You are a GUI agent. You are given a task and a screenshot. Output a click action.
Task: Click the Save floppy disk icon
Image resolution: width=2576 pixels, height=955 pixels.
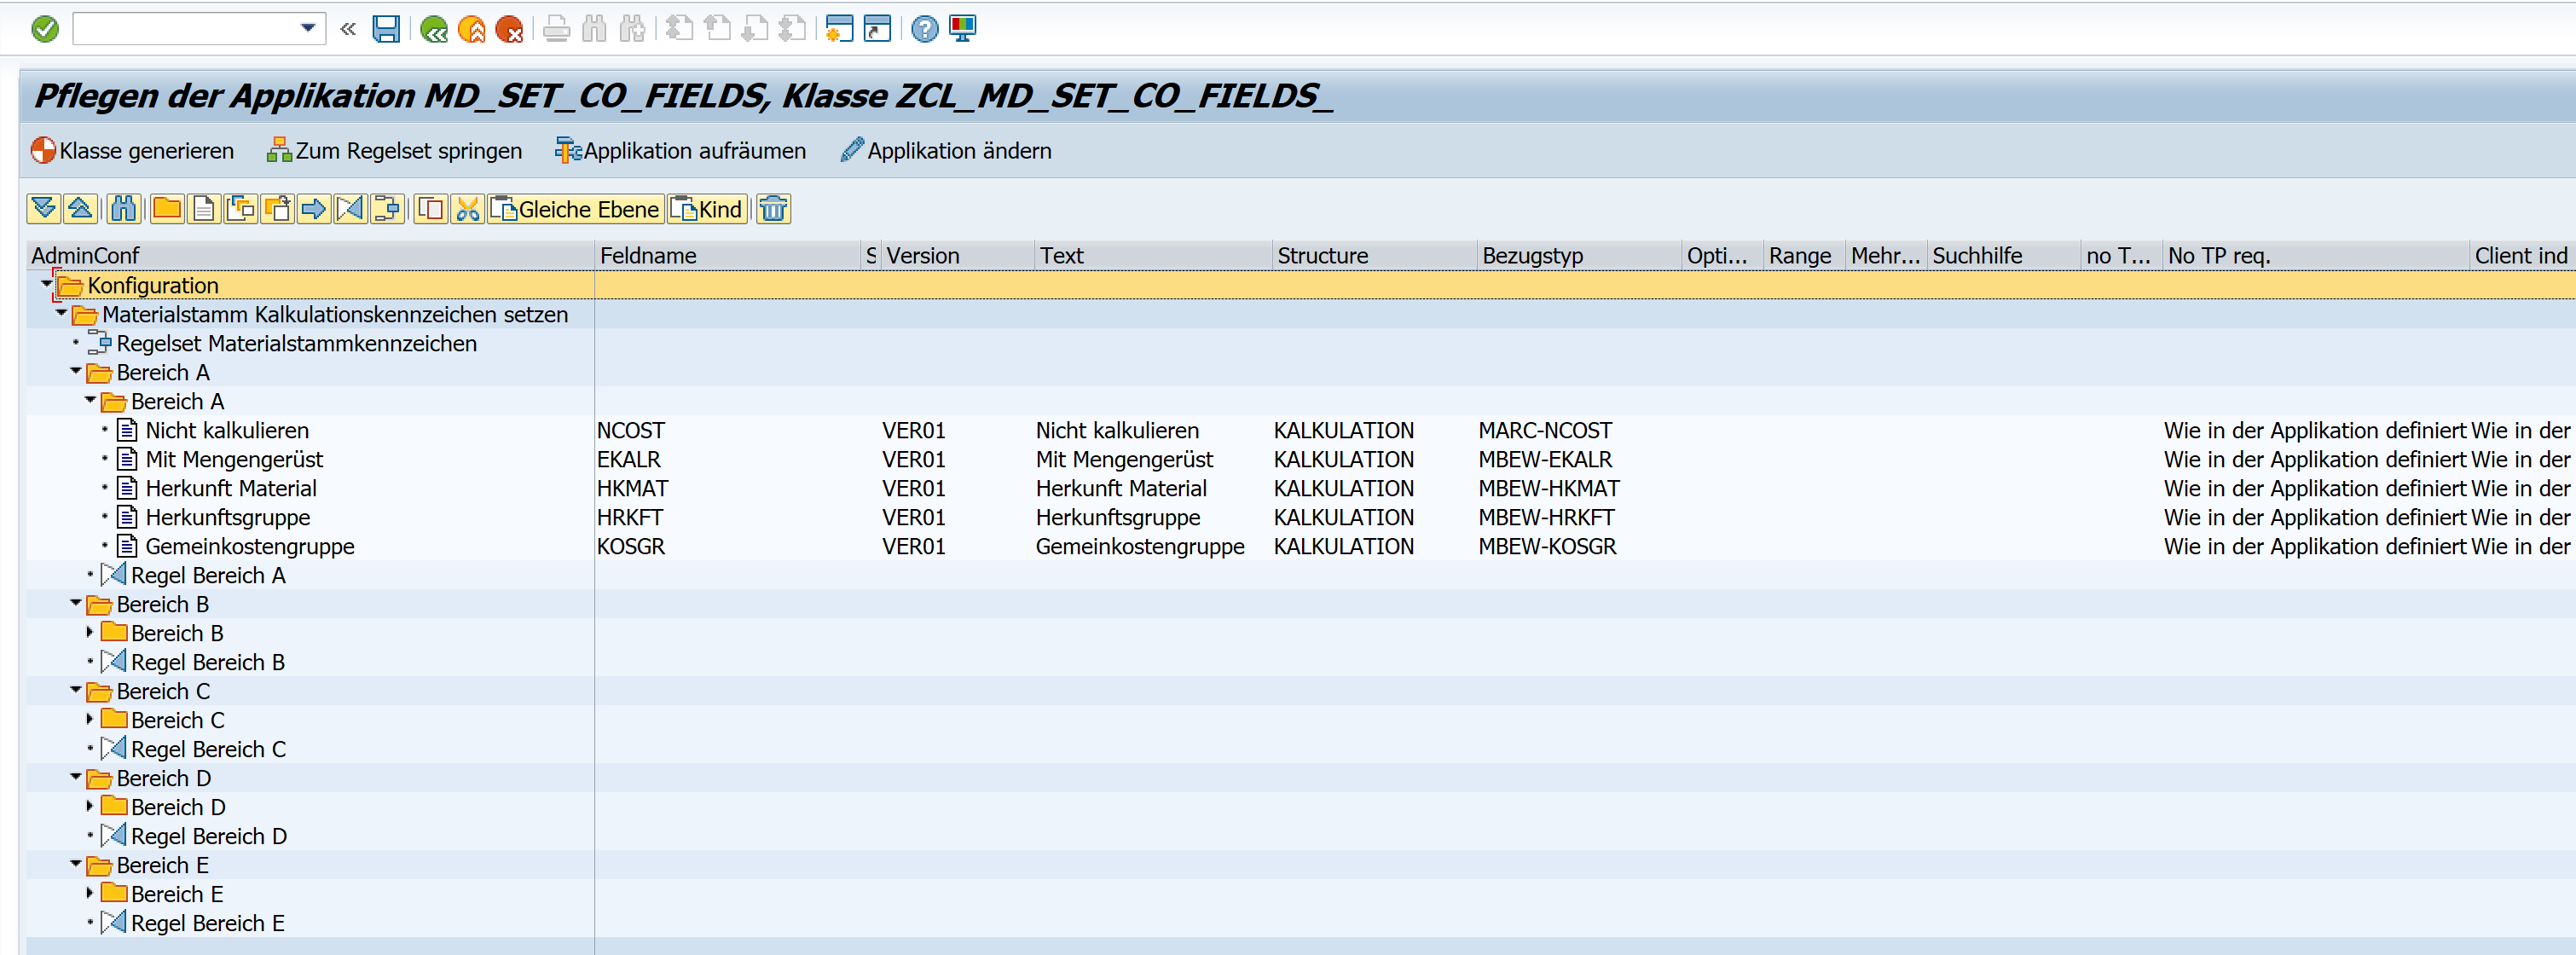click(386, 29)
